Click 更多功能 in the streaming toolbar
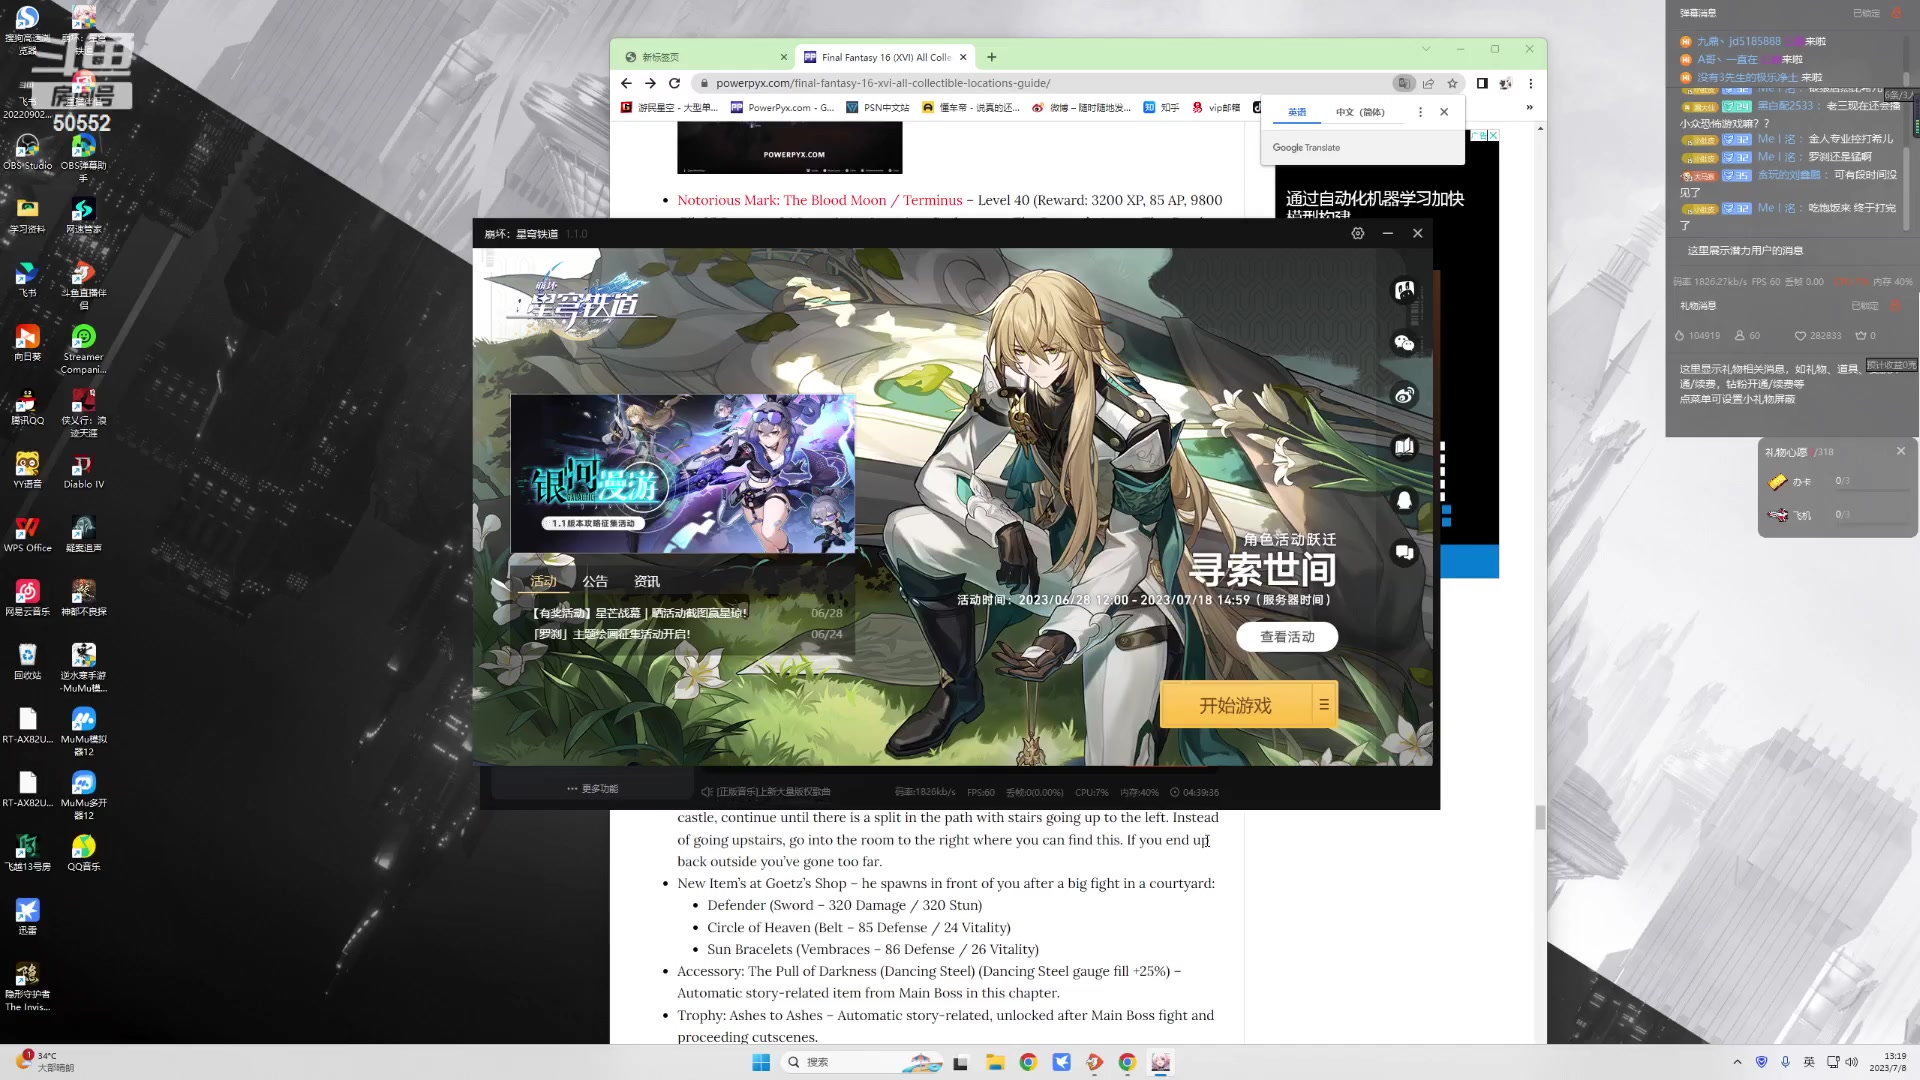 [x=593, y=789]
